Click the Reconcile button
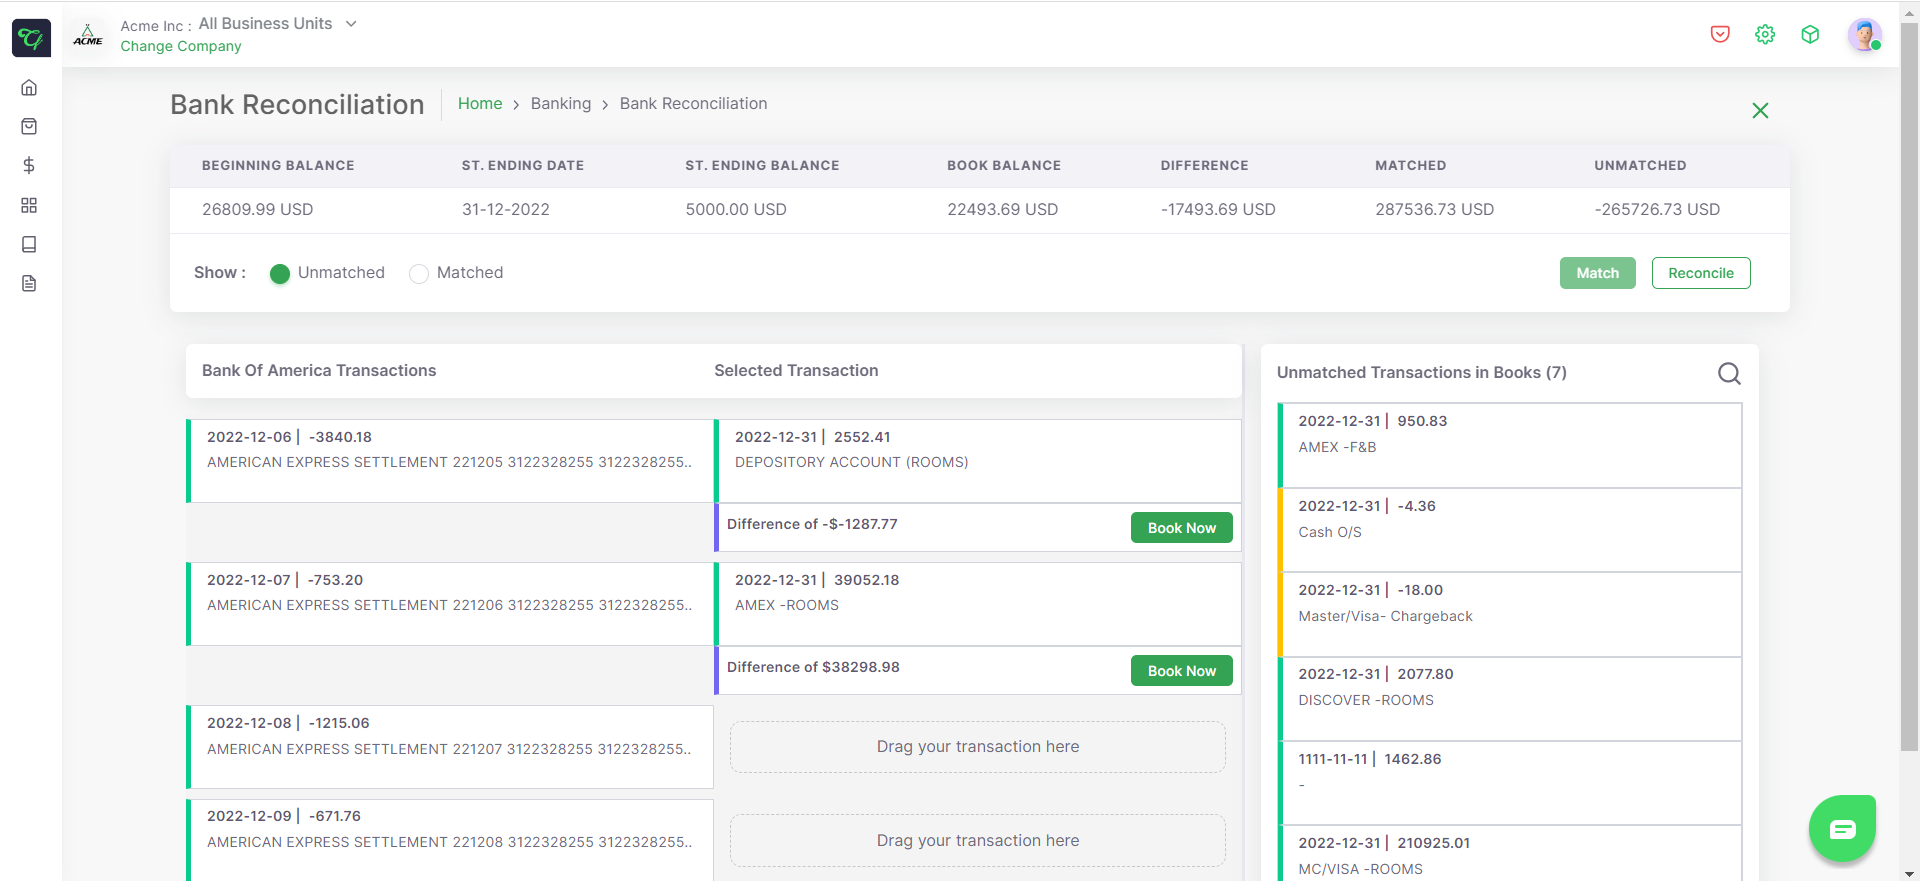The width and height of the screenshot is (1920, 881). 1701,273
